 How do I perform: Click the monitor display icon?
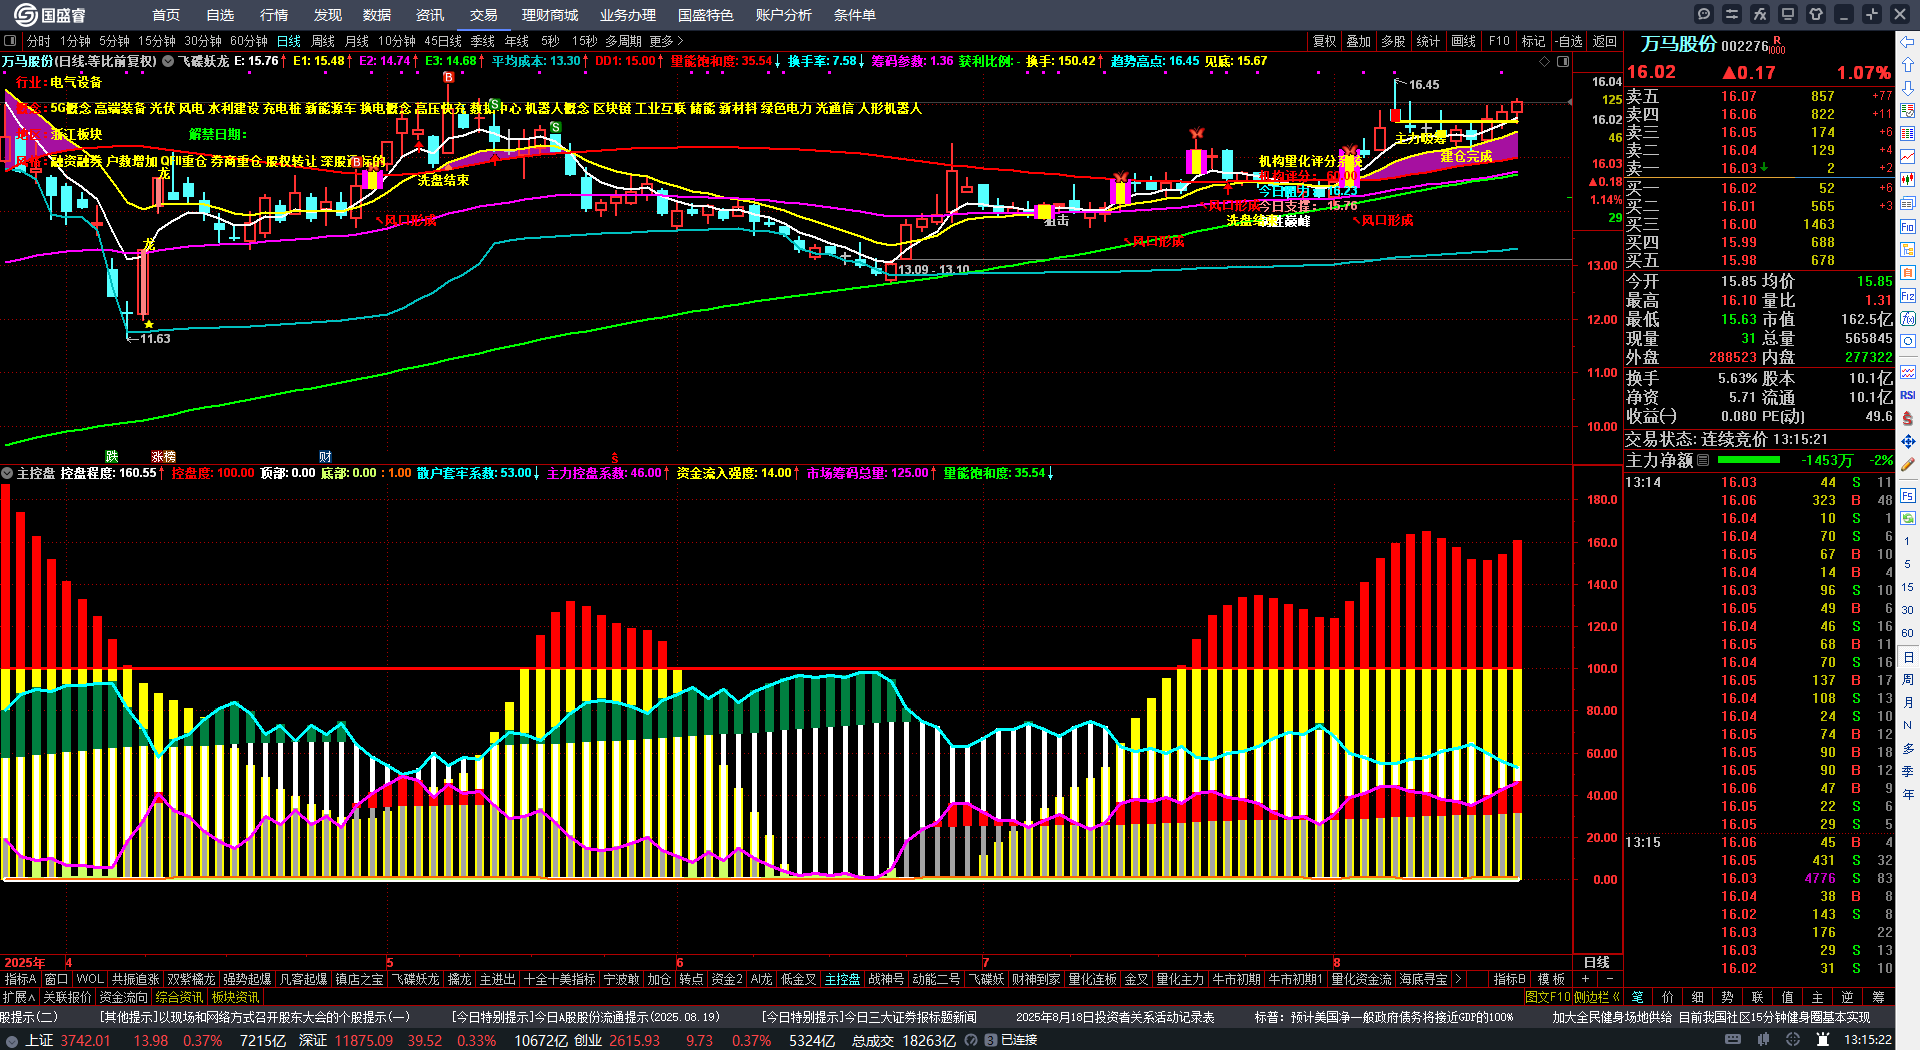pos(1788,14)
